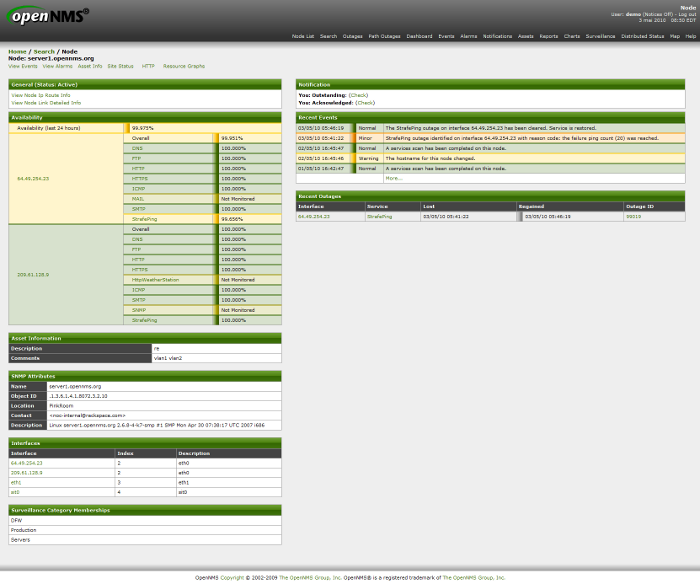700x584 pixels.
Task: Open View Events link
Action: coord(23,66)
